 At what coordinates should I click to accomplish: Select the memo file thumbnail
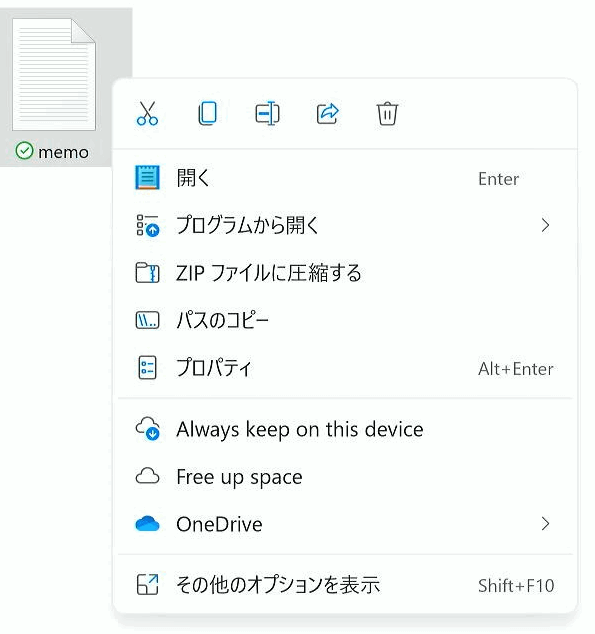pos(54,74)
